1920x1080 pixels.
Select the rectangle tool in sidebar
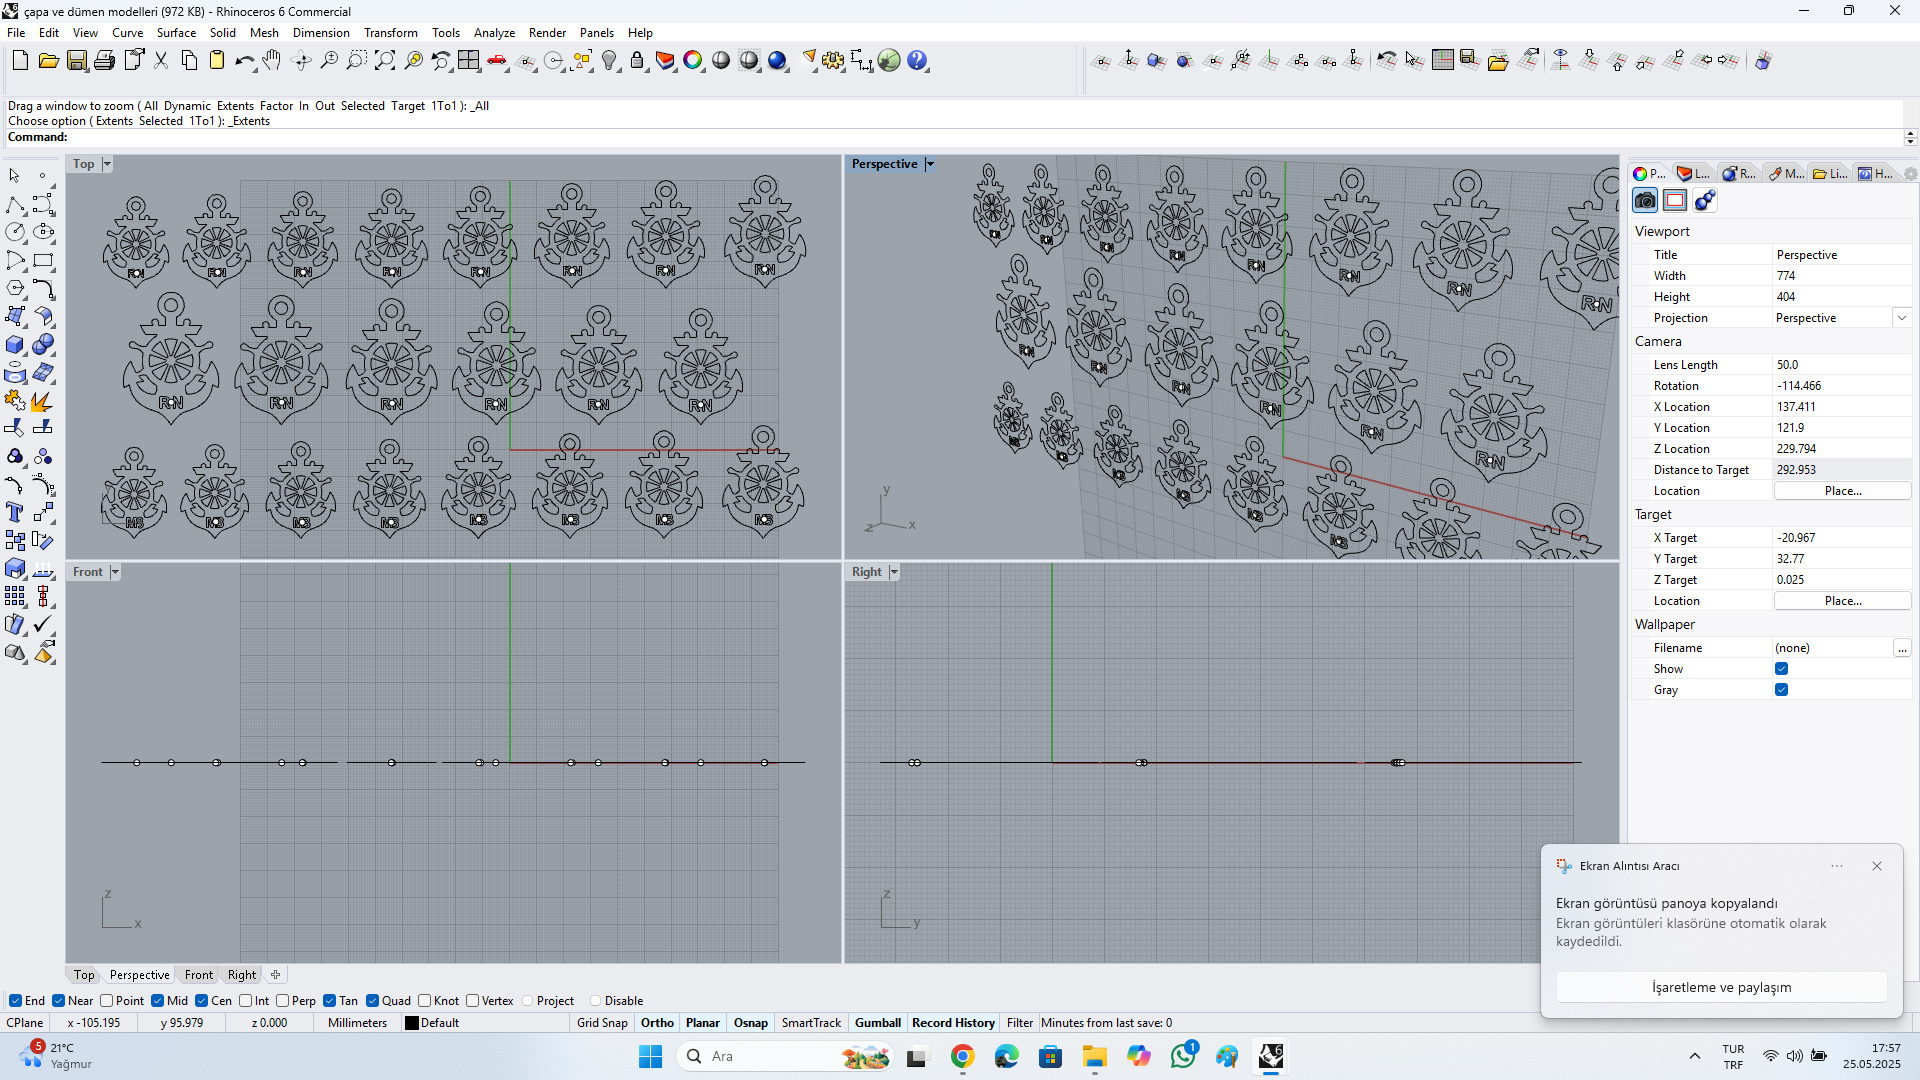[x=43, y=261]
